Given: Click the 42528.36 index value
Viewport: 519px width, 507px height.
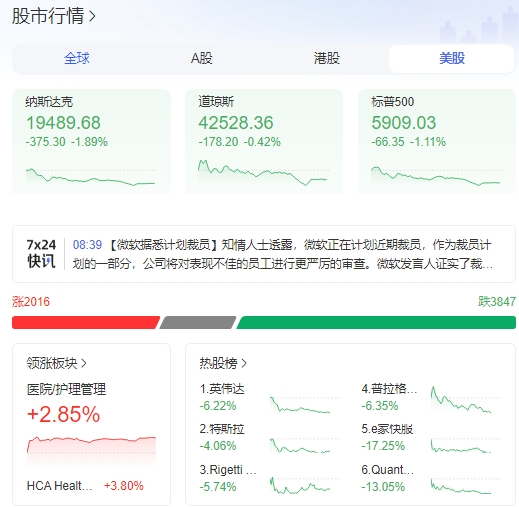Looking at the screenshot, I should tap(236, 123).
